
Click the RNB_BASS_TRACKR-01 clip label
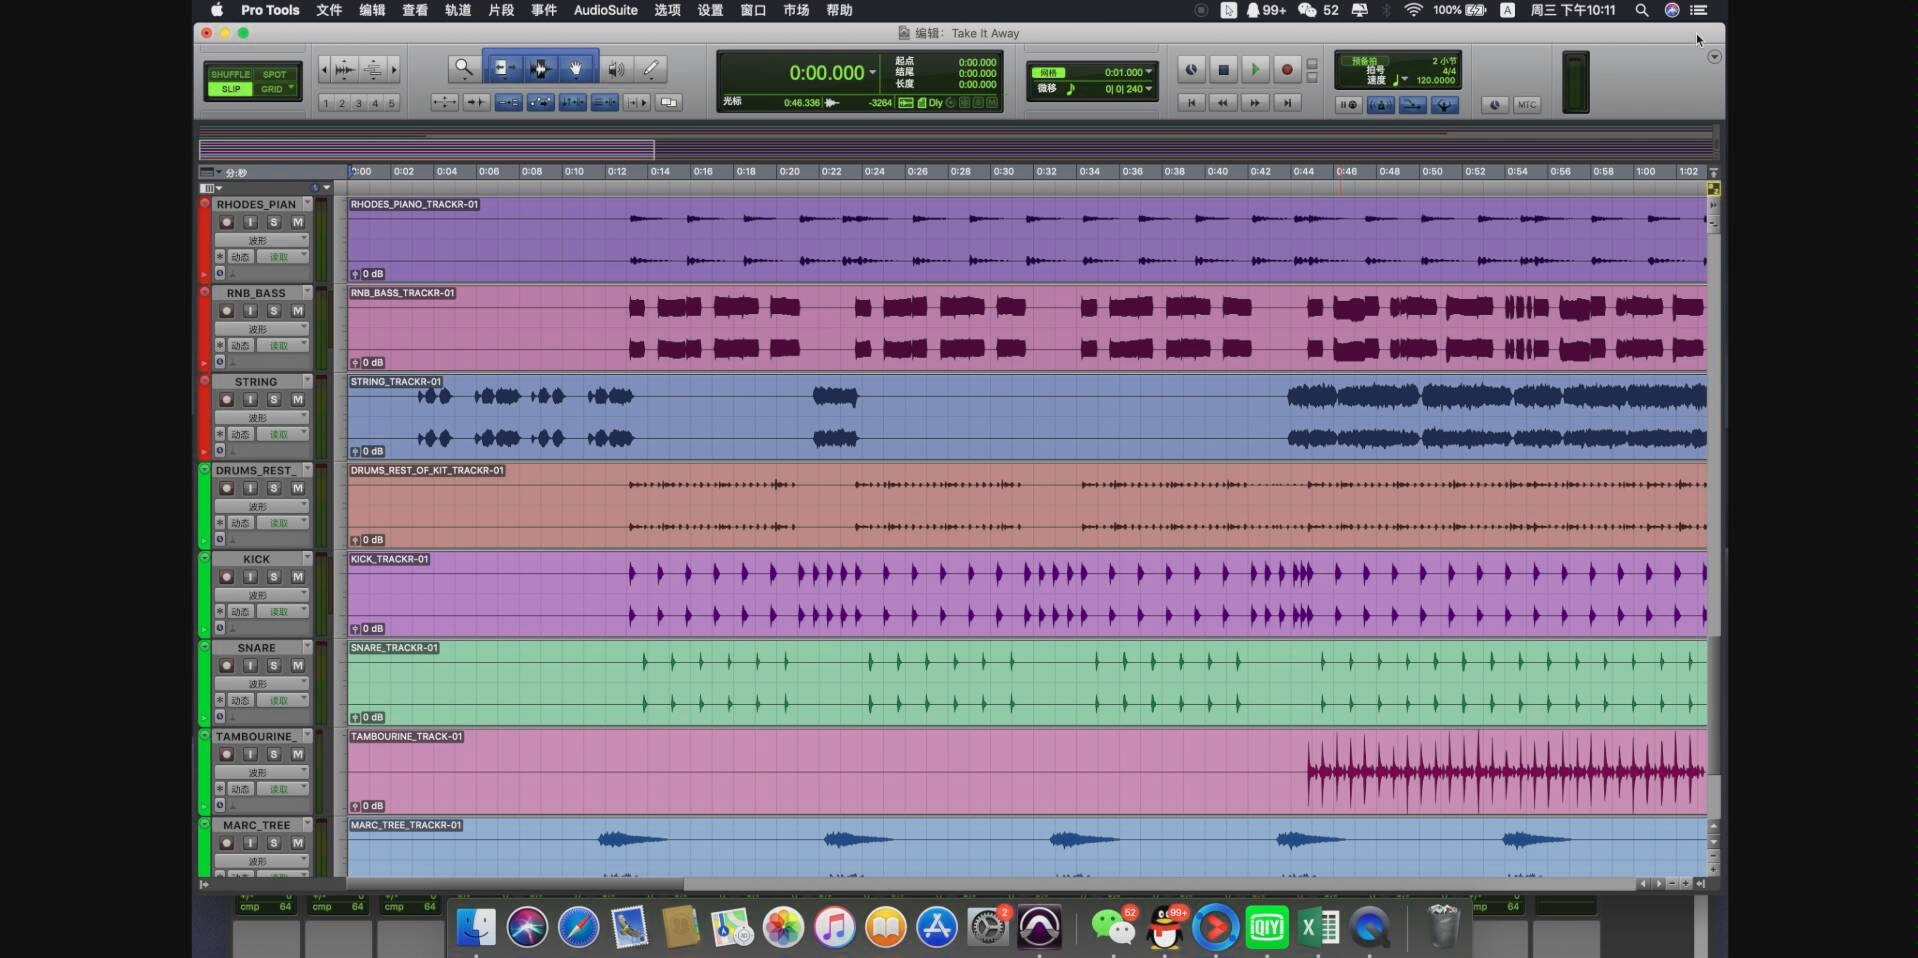(x=402, y=293)
